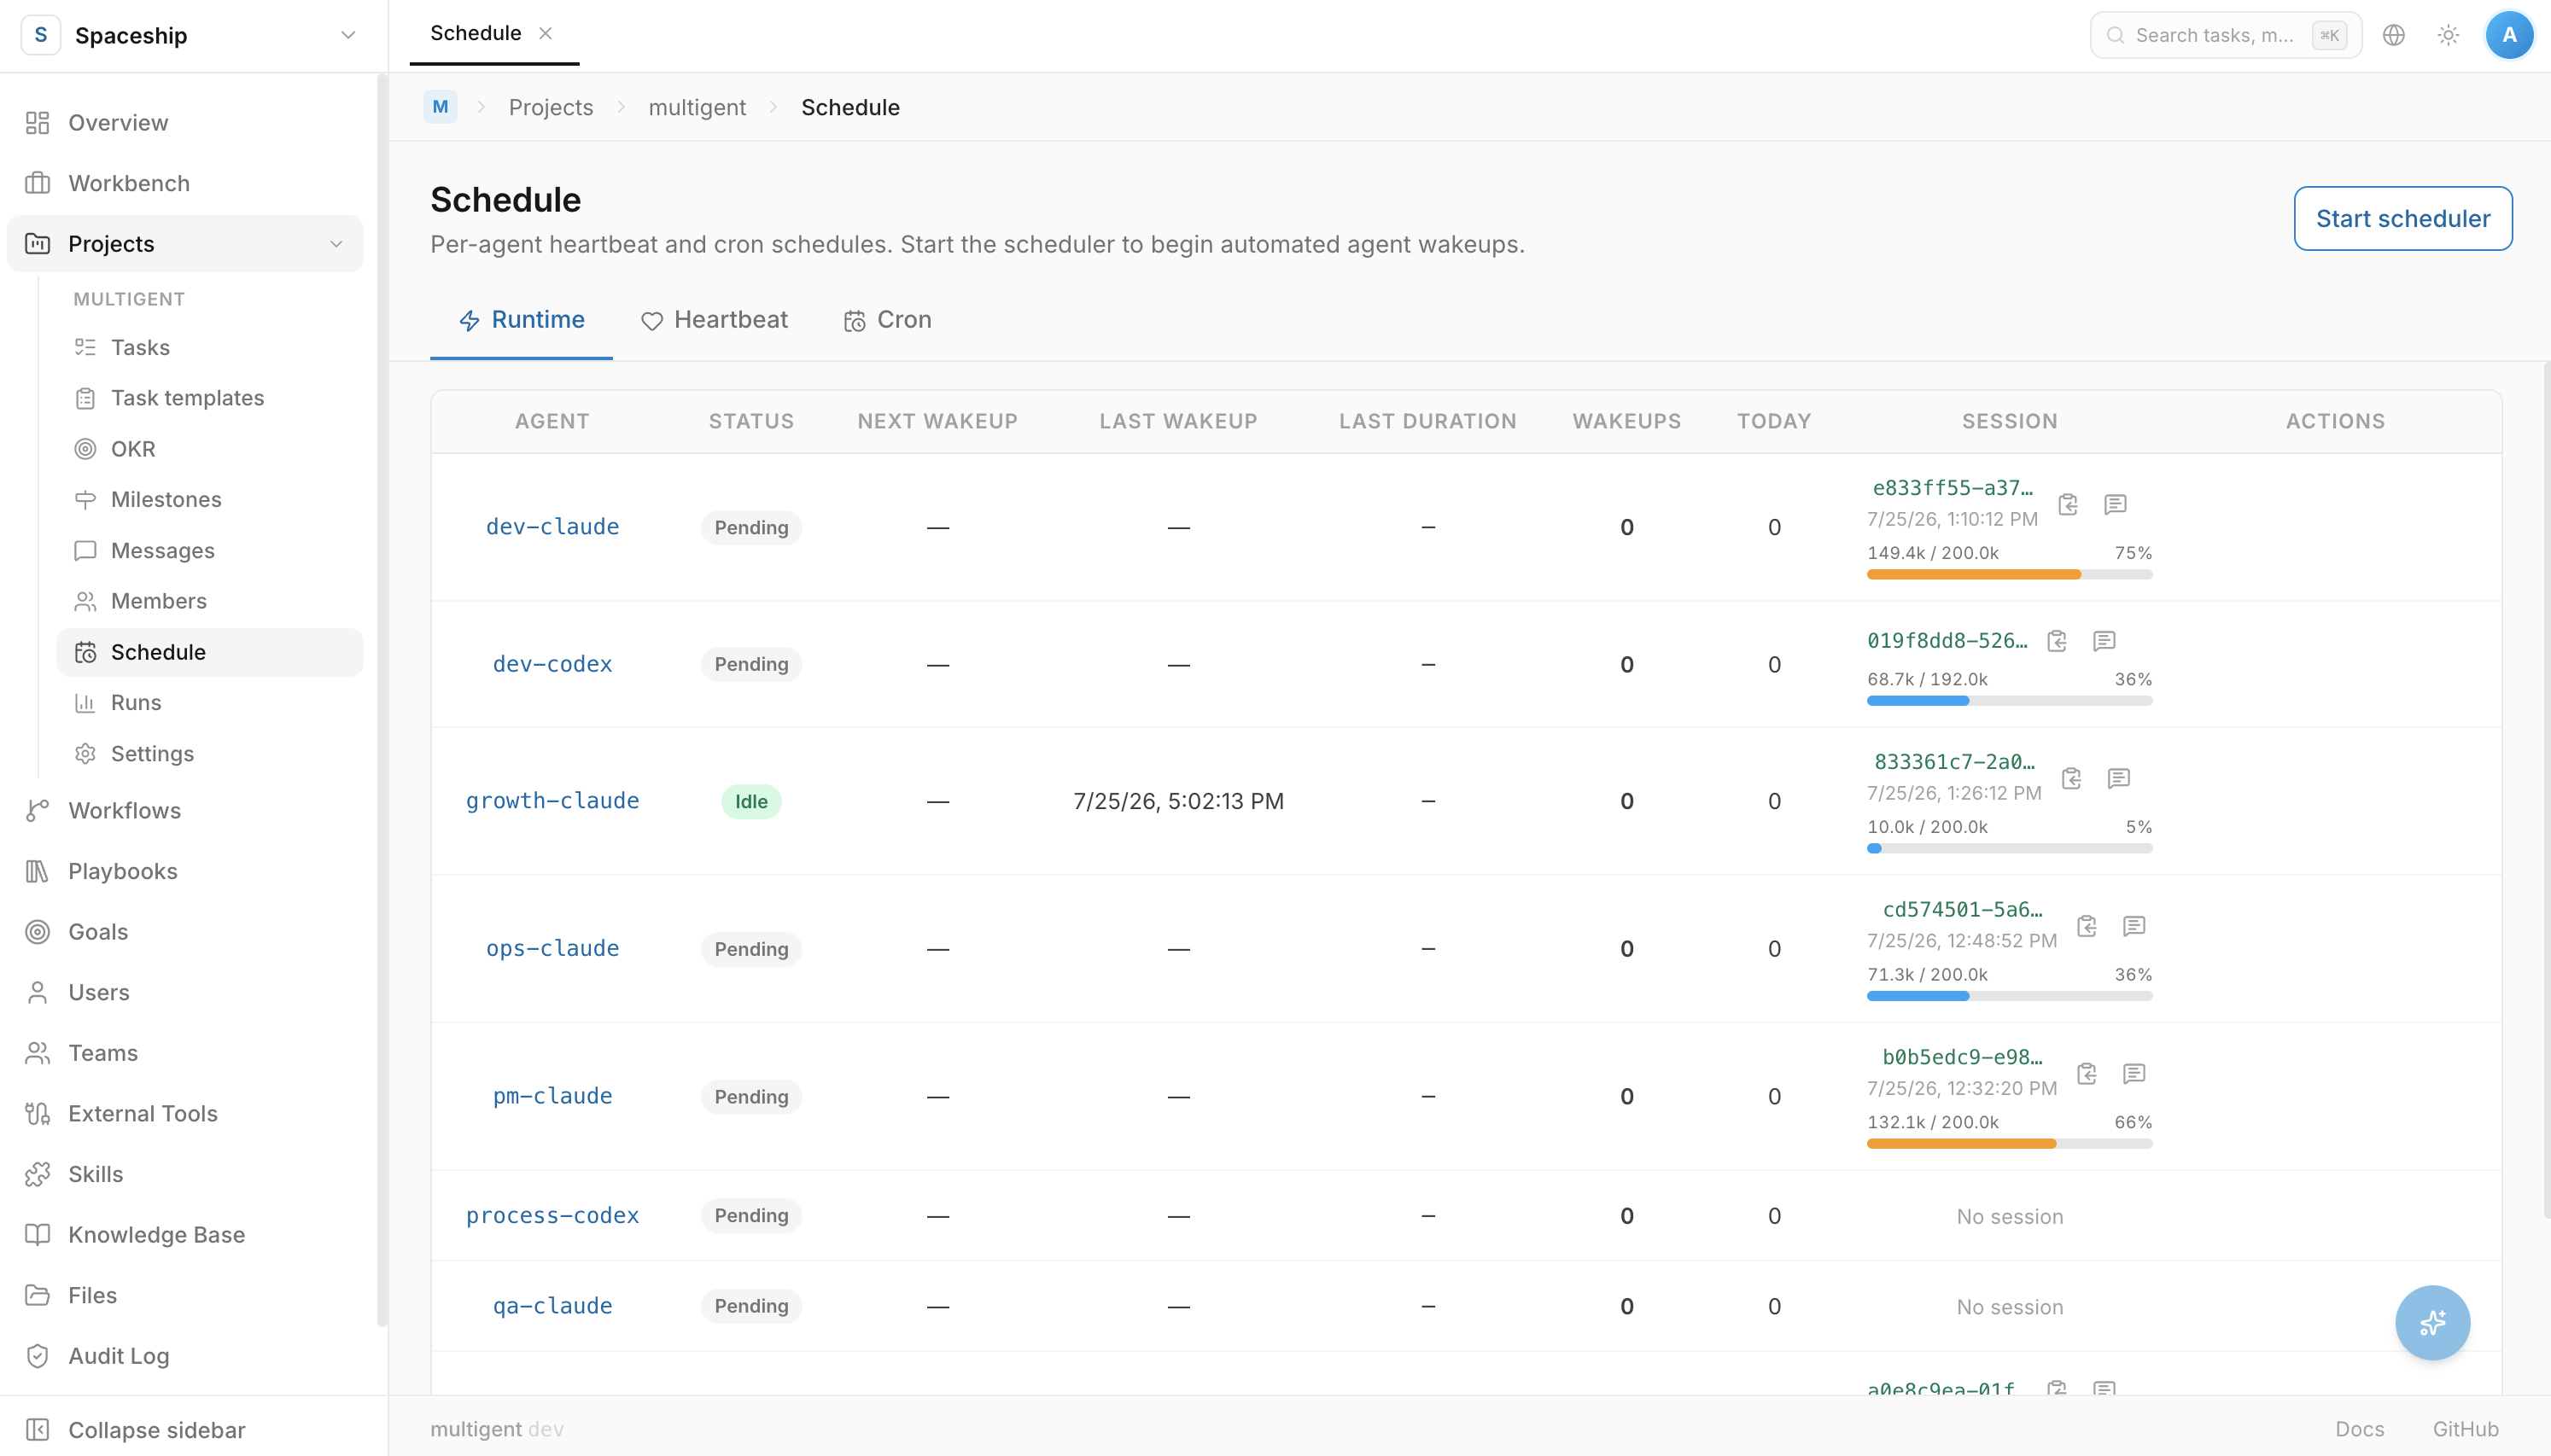
Task: Close the Schedule tab
Action: tap(545, 33)
